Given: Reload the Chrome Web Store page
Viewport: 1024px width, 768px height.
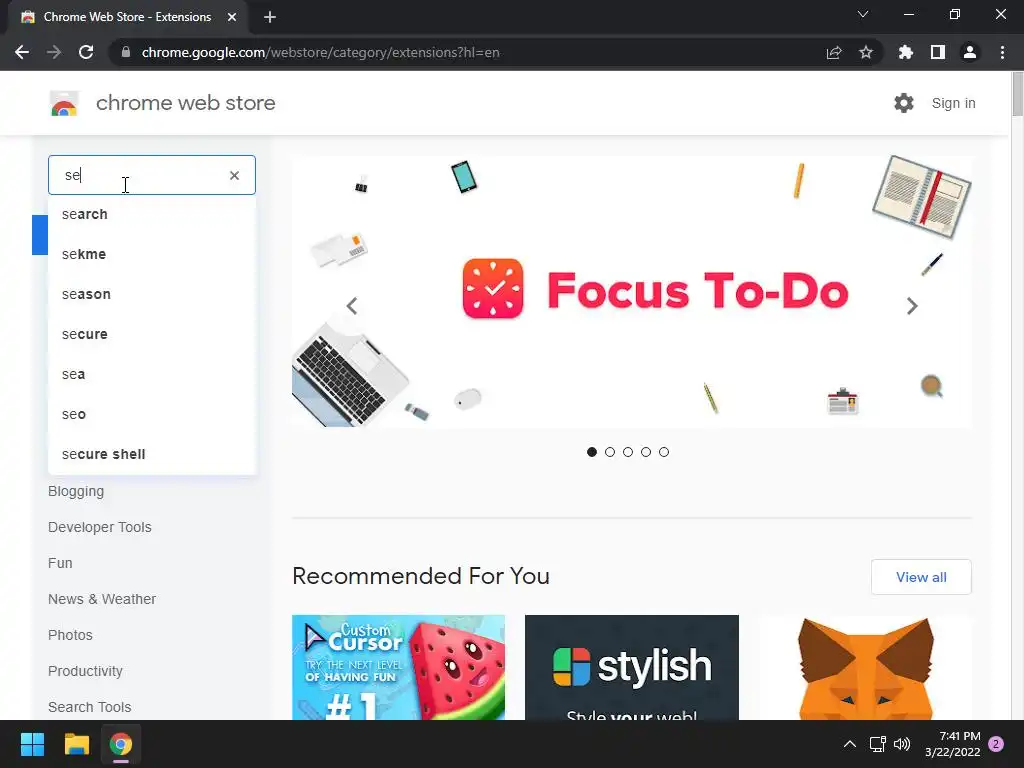Looking at the screenshot, I should (x=86, y=52).
